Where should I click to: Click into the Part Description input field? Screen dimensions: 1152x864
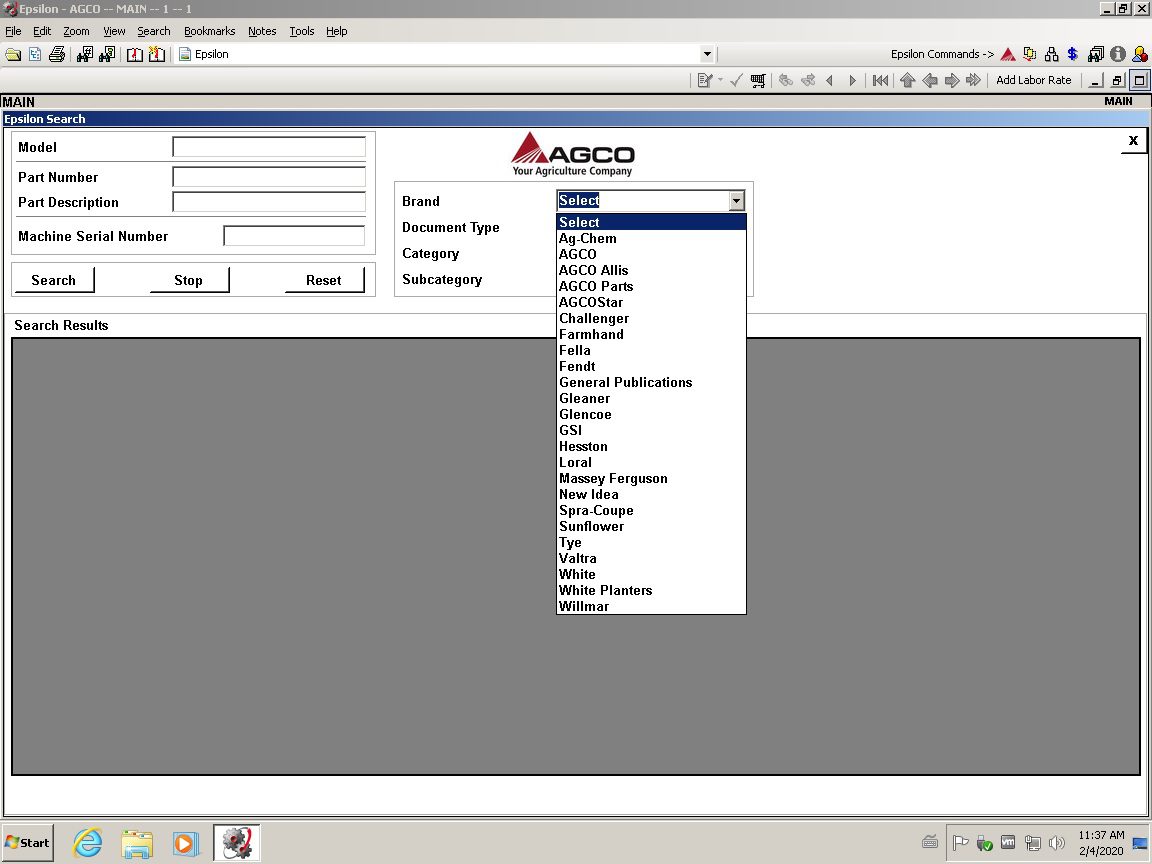pos(269,202)
